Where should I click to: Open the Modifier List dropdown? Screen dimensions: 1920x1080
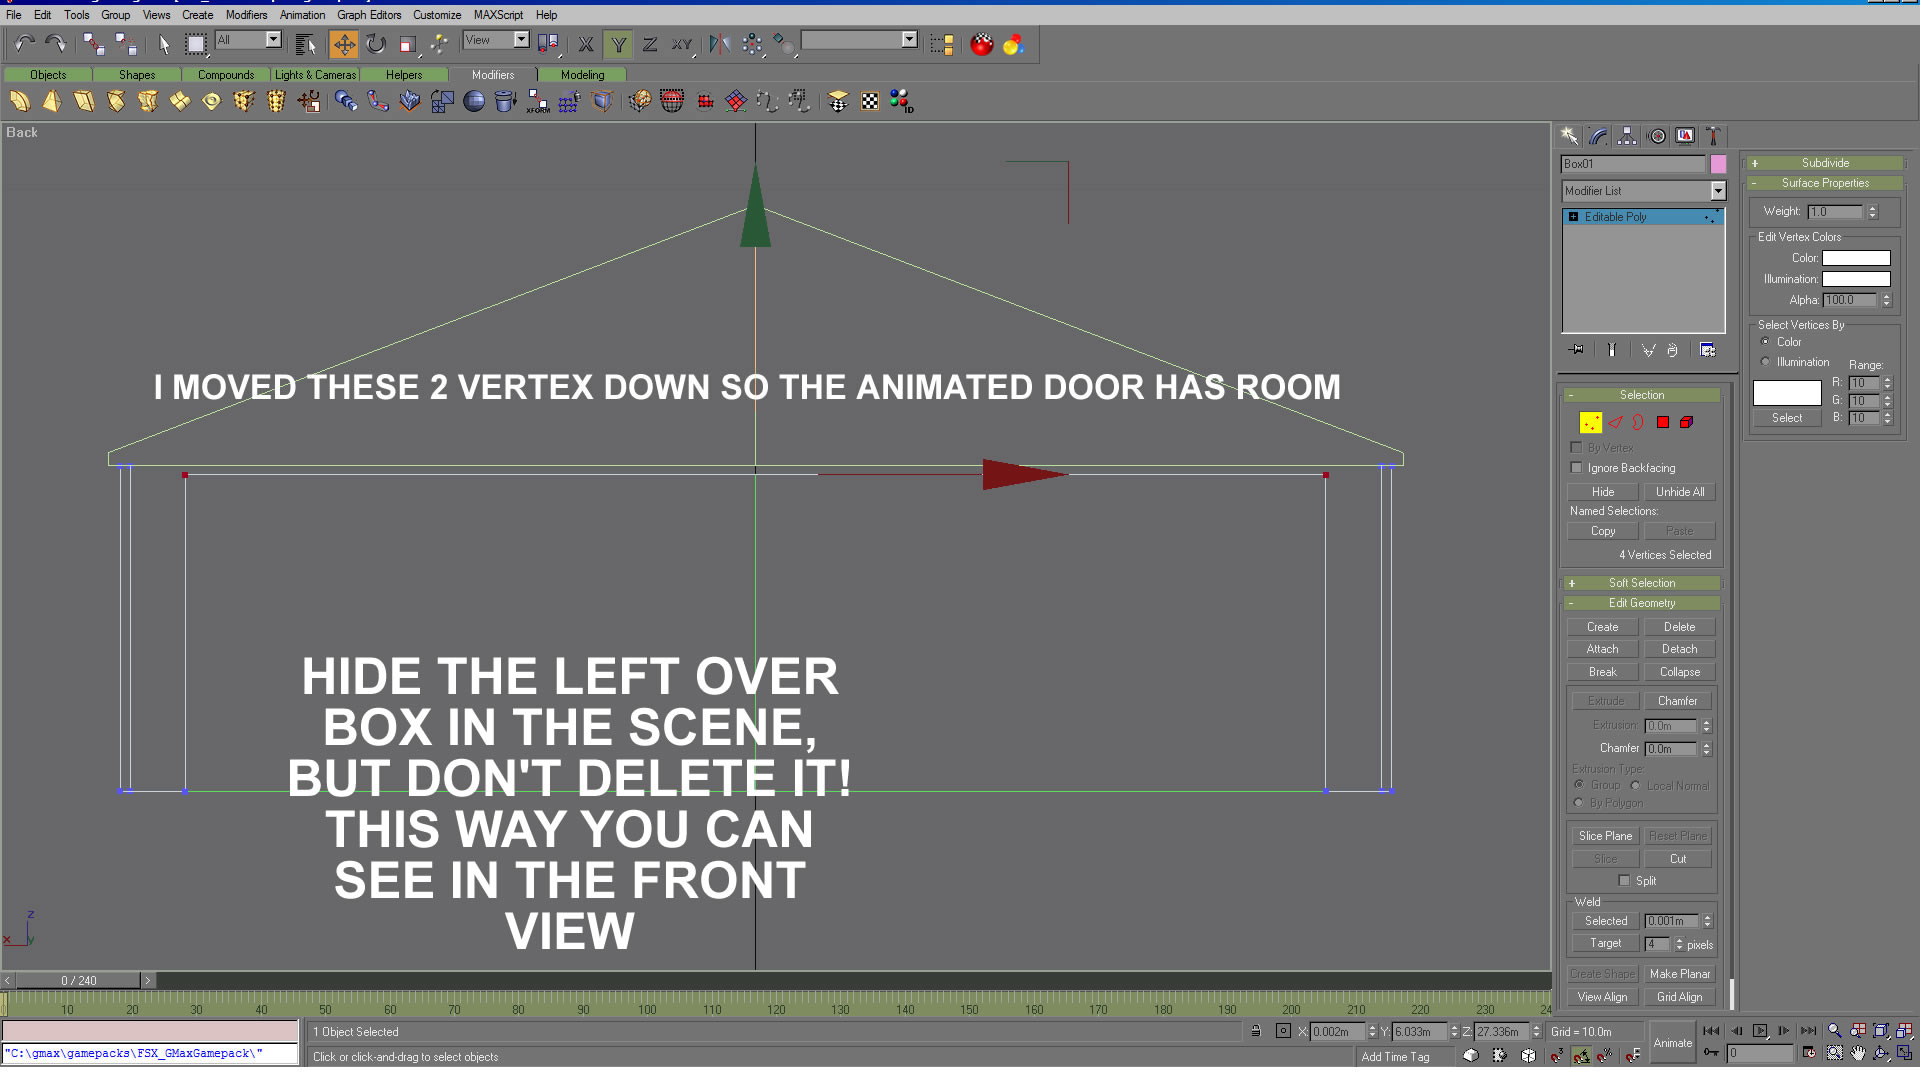(x=1718, y=191)
